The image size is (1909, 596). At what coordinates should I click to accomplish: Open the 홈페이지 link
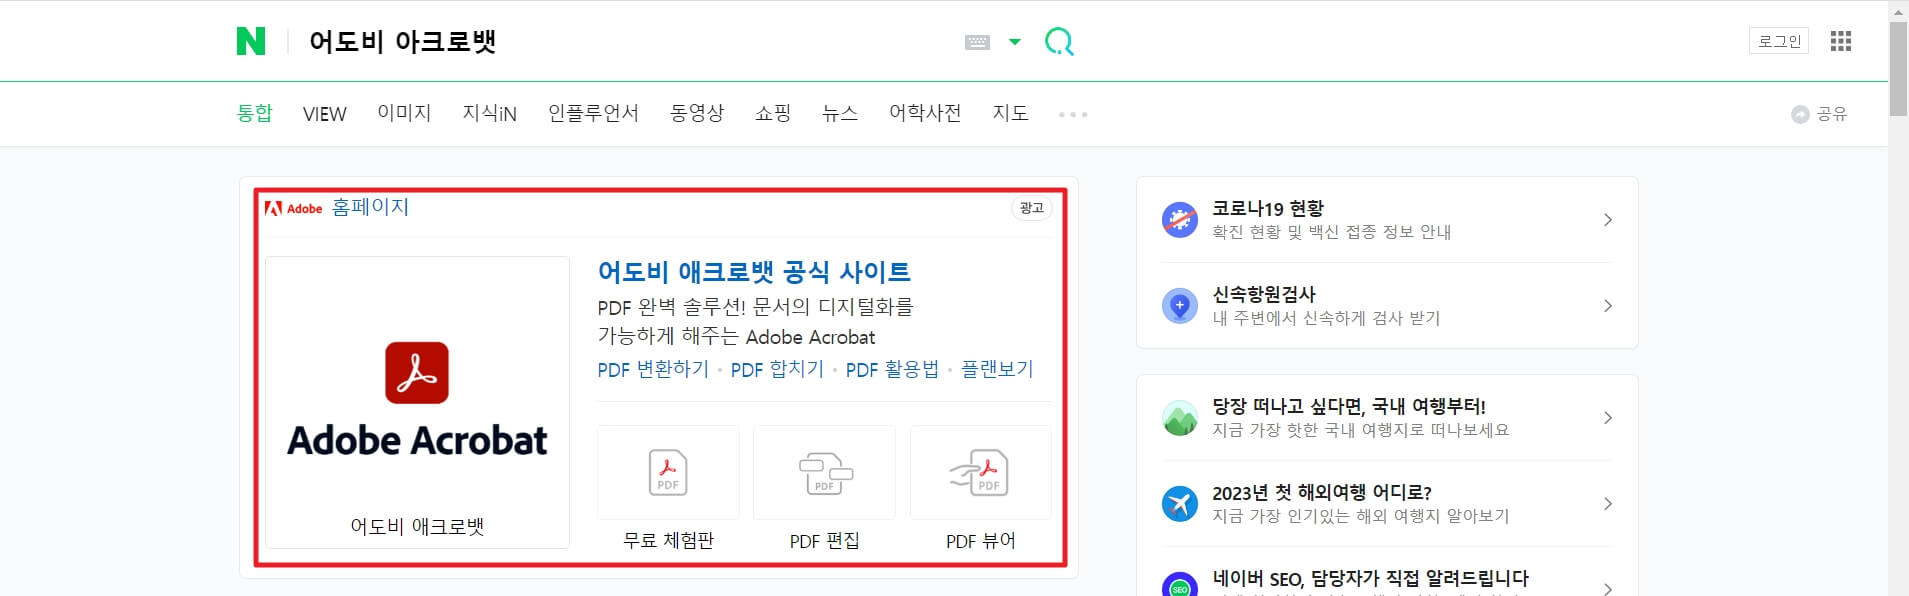coord(370,207)
